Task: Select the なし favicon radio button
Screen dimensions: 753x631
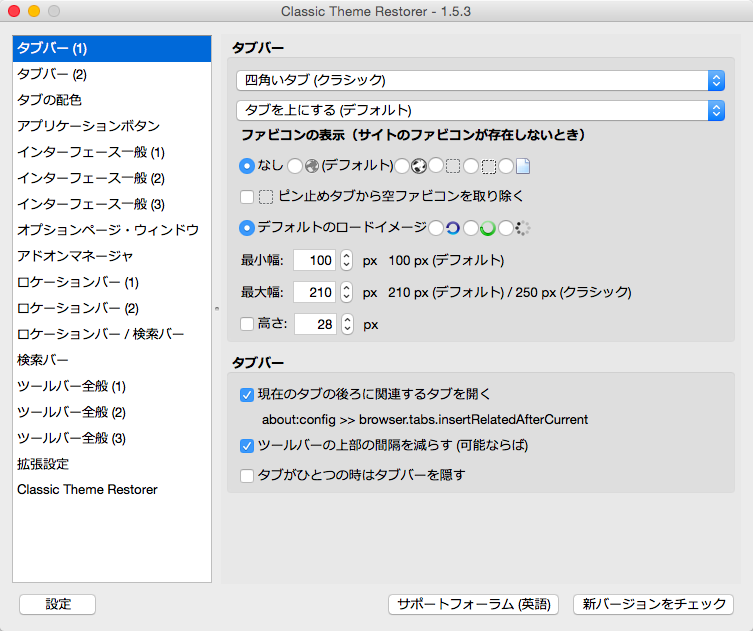Action: click(247, 166)
